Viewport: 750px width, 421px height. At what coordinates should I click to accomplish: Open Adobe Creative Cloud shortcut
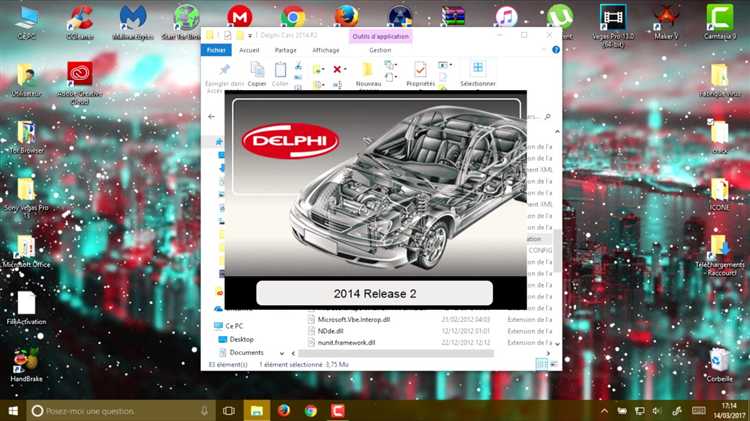[80, 83]
